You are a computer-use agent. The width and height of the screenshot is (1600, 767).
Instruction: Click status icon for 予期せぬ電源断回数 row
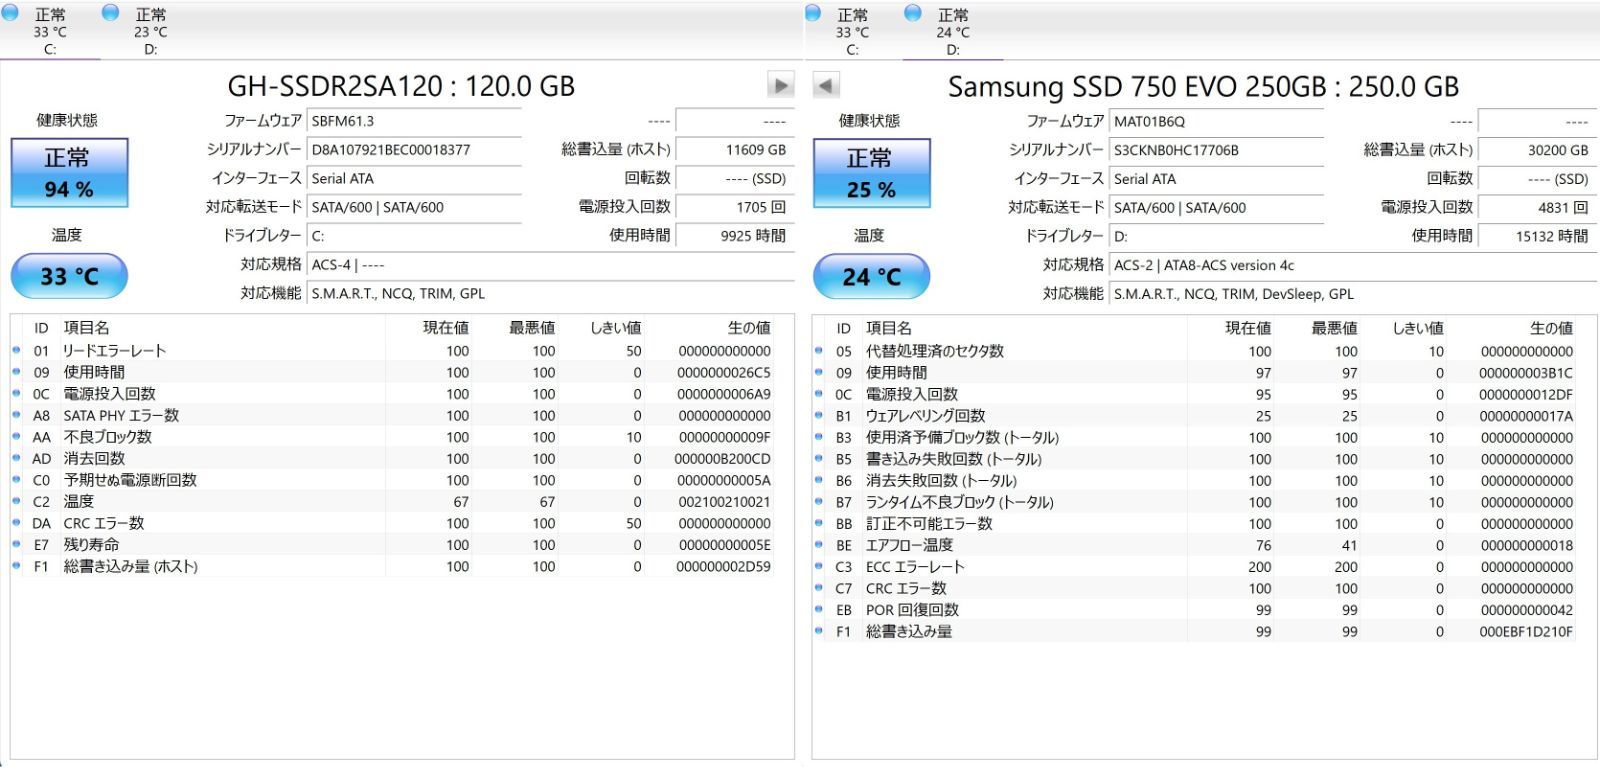(16, 479)
